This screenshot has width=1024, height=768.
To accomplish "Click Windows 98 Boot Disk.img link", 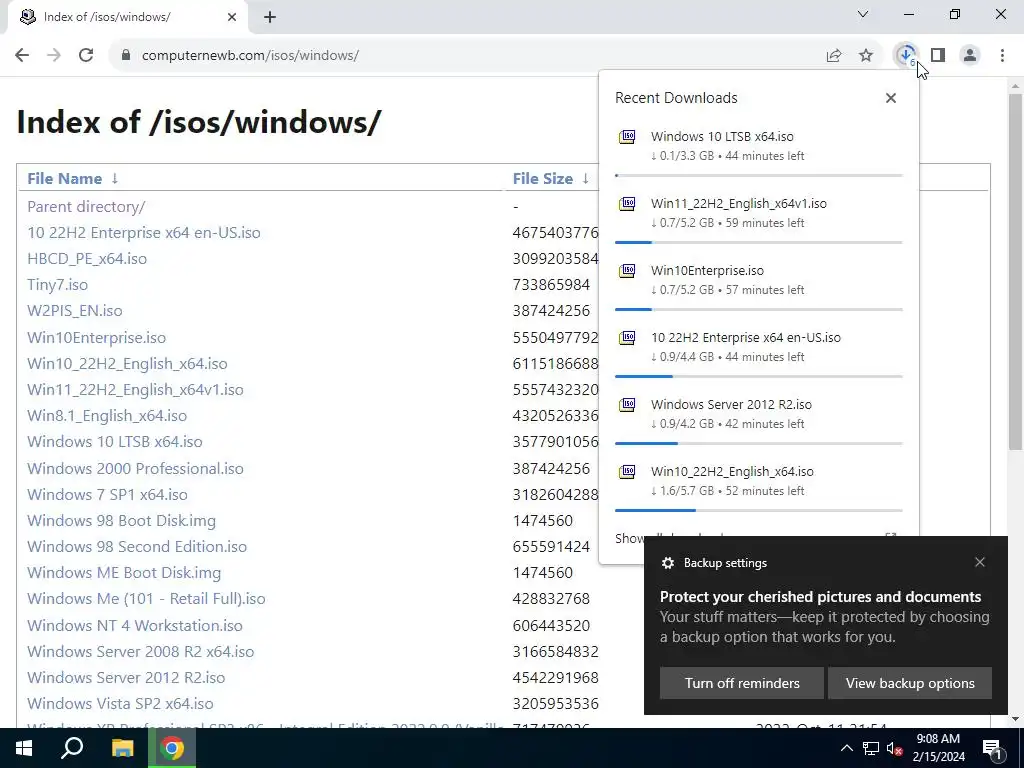I will (x=121, y=520).
